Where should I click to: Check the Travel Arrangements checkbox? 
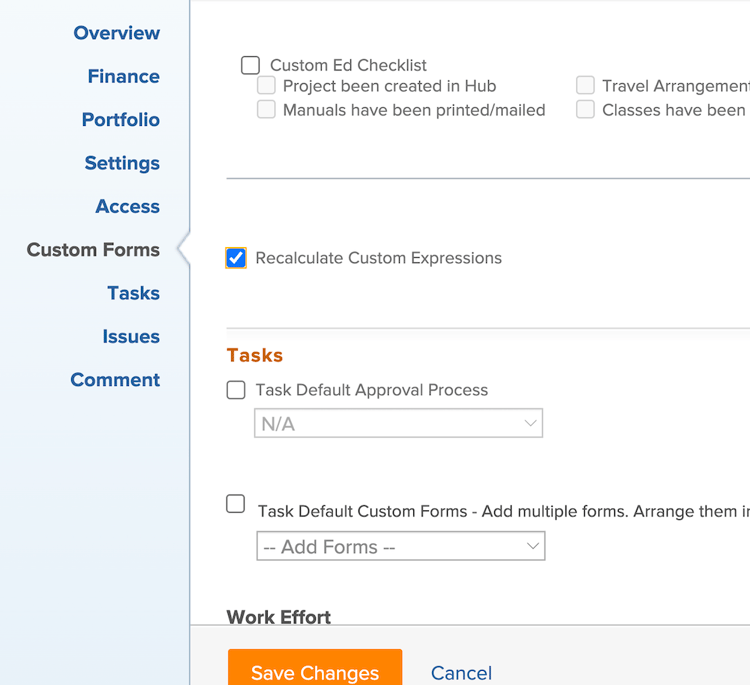[585, 86]
